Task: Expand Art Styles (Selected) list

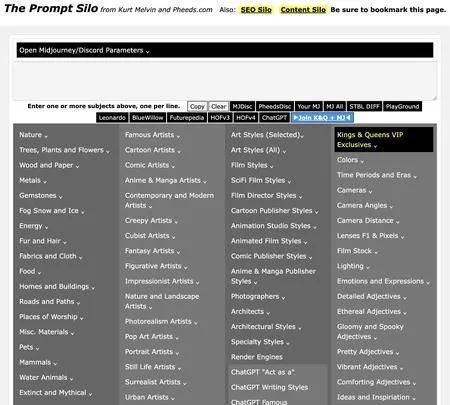Action: [267, 135]
